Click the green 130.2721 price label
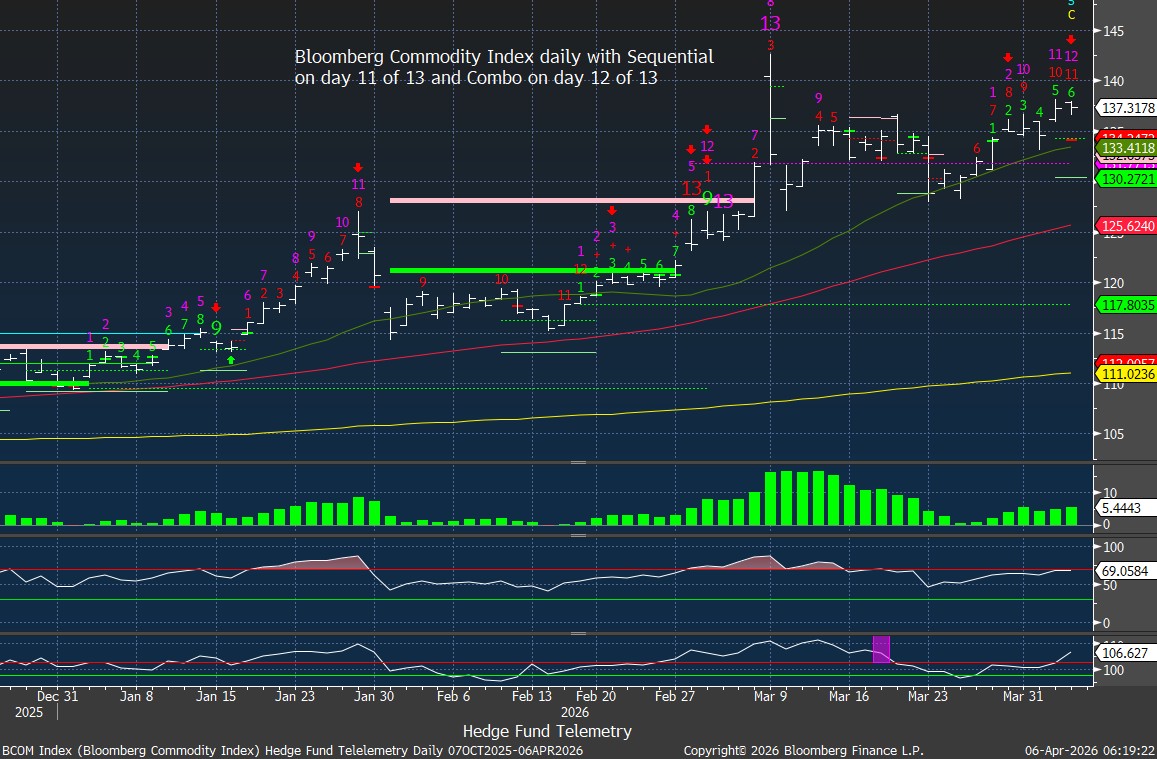The height and width of the screenshot is (759, 1157). click(1126, 179)
